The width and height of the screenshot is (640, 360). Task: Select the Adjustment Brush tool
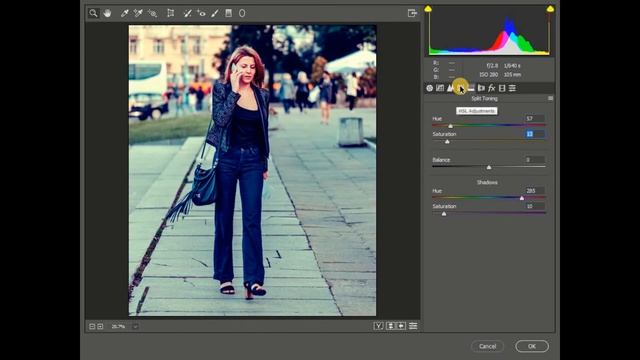215,13
